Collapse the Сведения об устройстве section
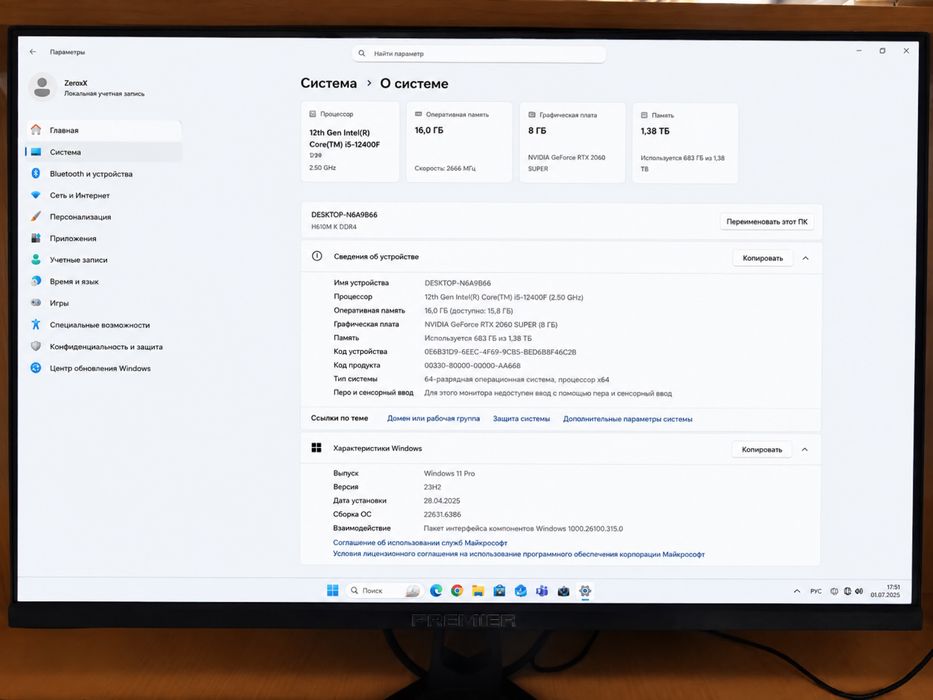This screenshot has height=700, width=933. point(805,258)
